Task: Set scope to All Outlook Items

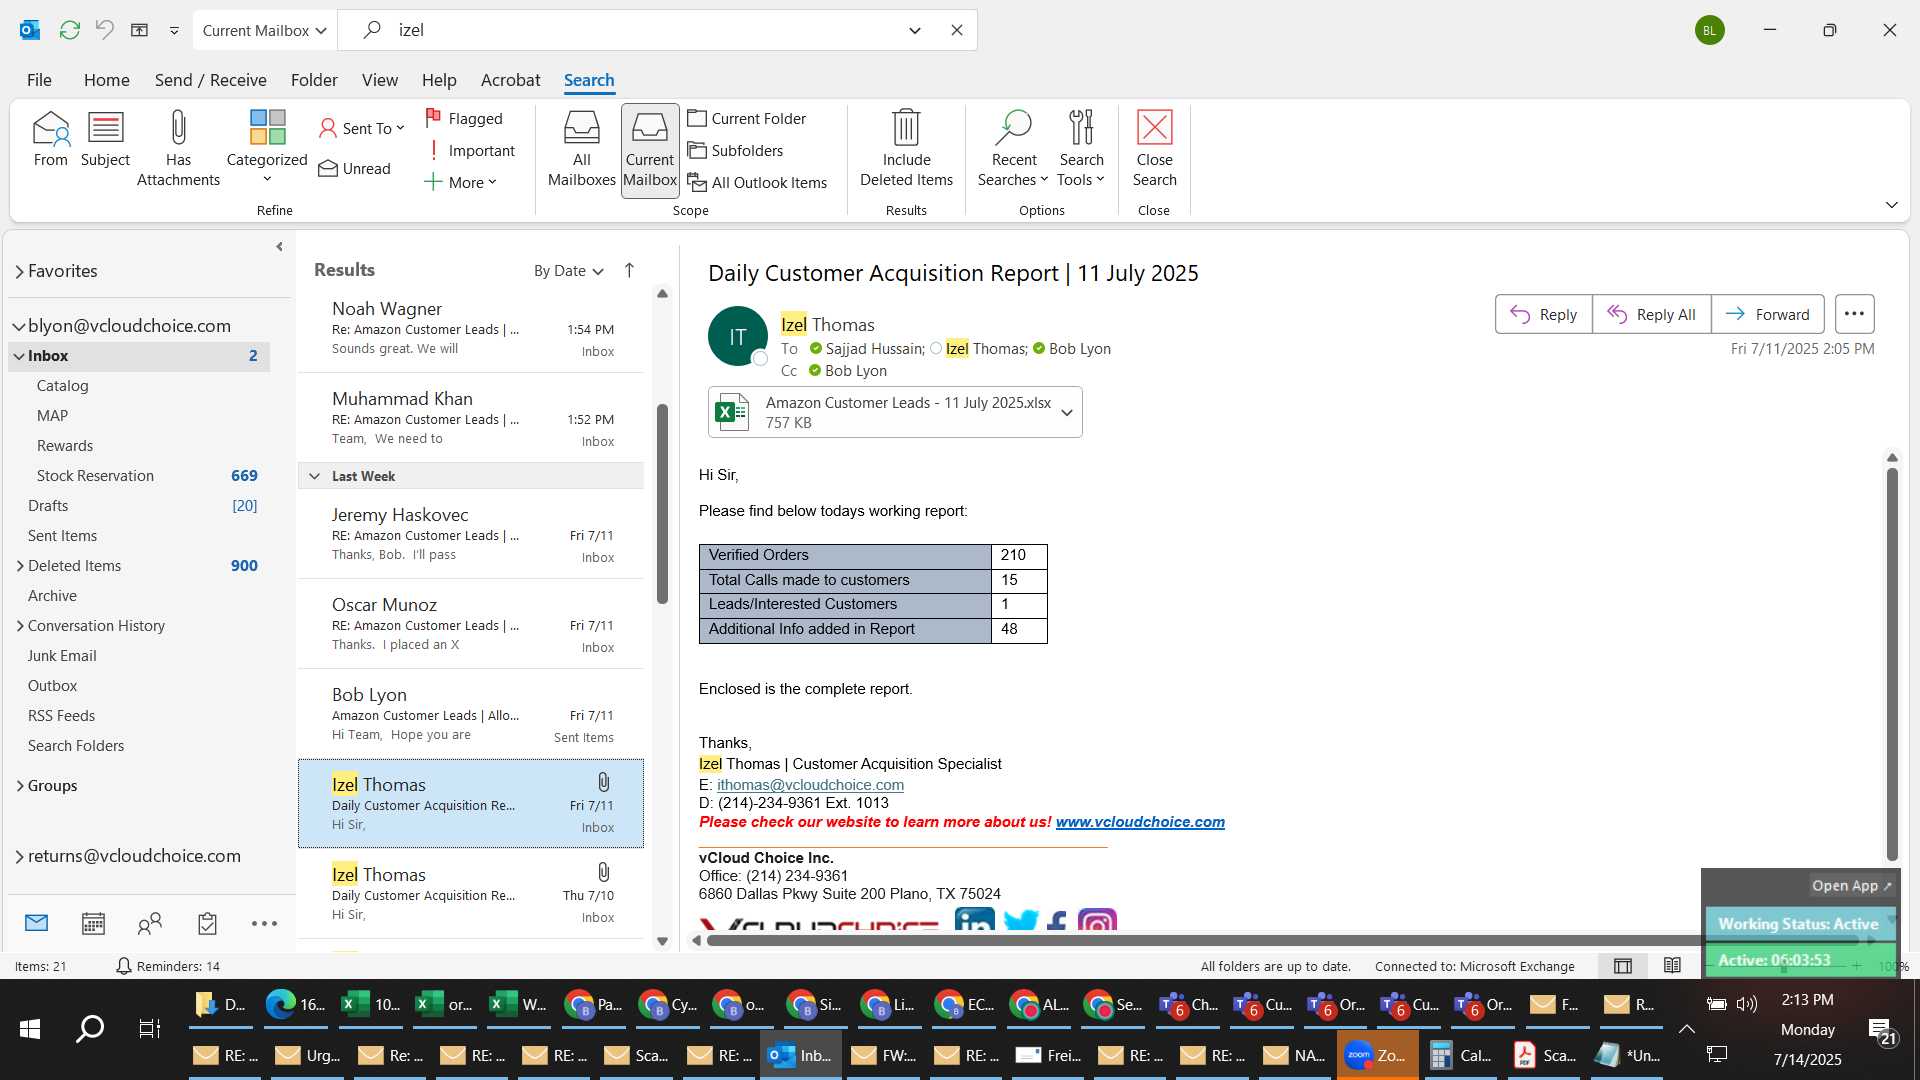Action: [x=757, y=182]
